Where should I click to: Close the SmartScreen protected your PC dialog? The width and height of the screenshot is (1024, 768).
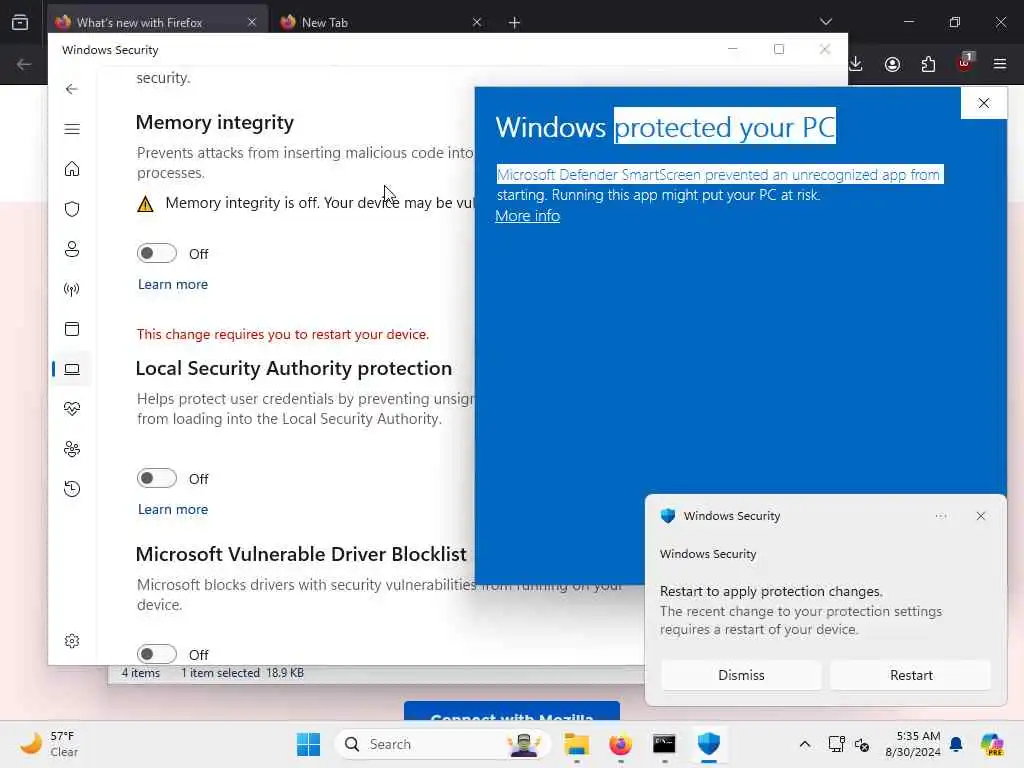click(984, 103)
